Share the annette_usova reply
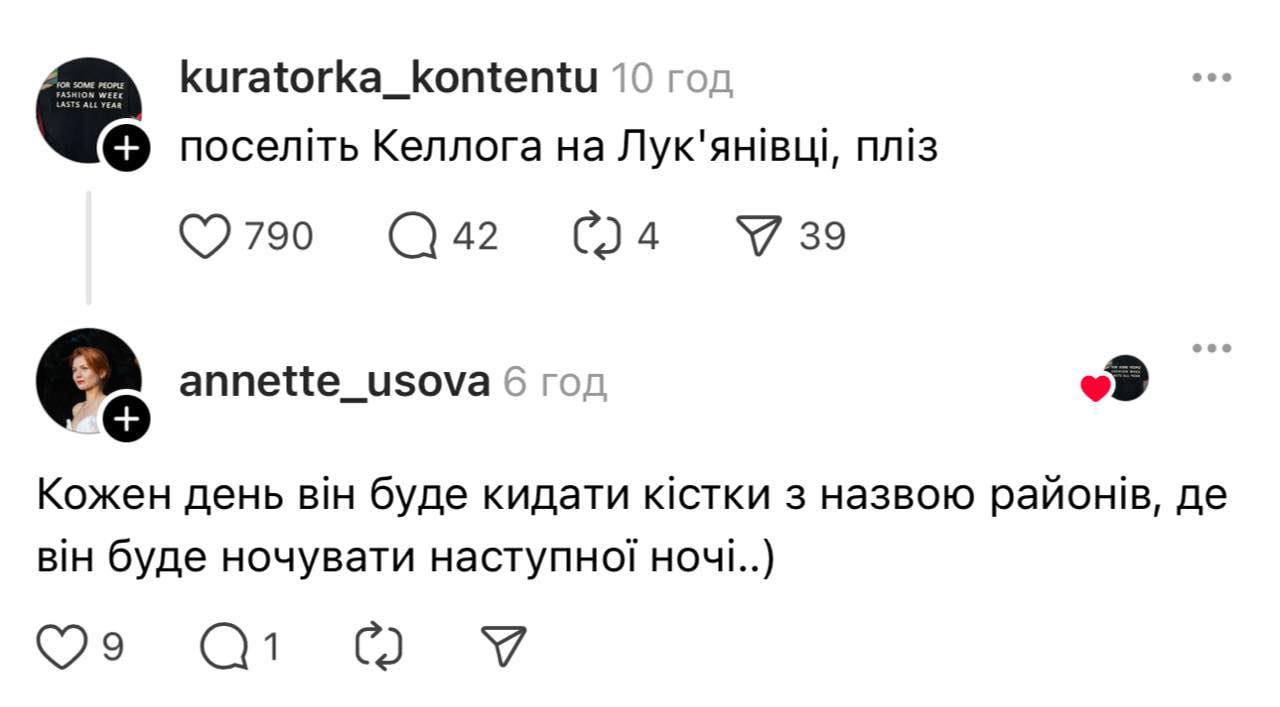Viewport: 1280px width, 707px height. click(x=504, y=647)
